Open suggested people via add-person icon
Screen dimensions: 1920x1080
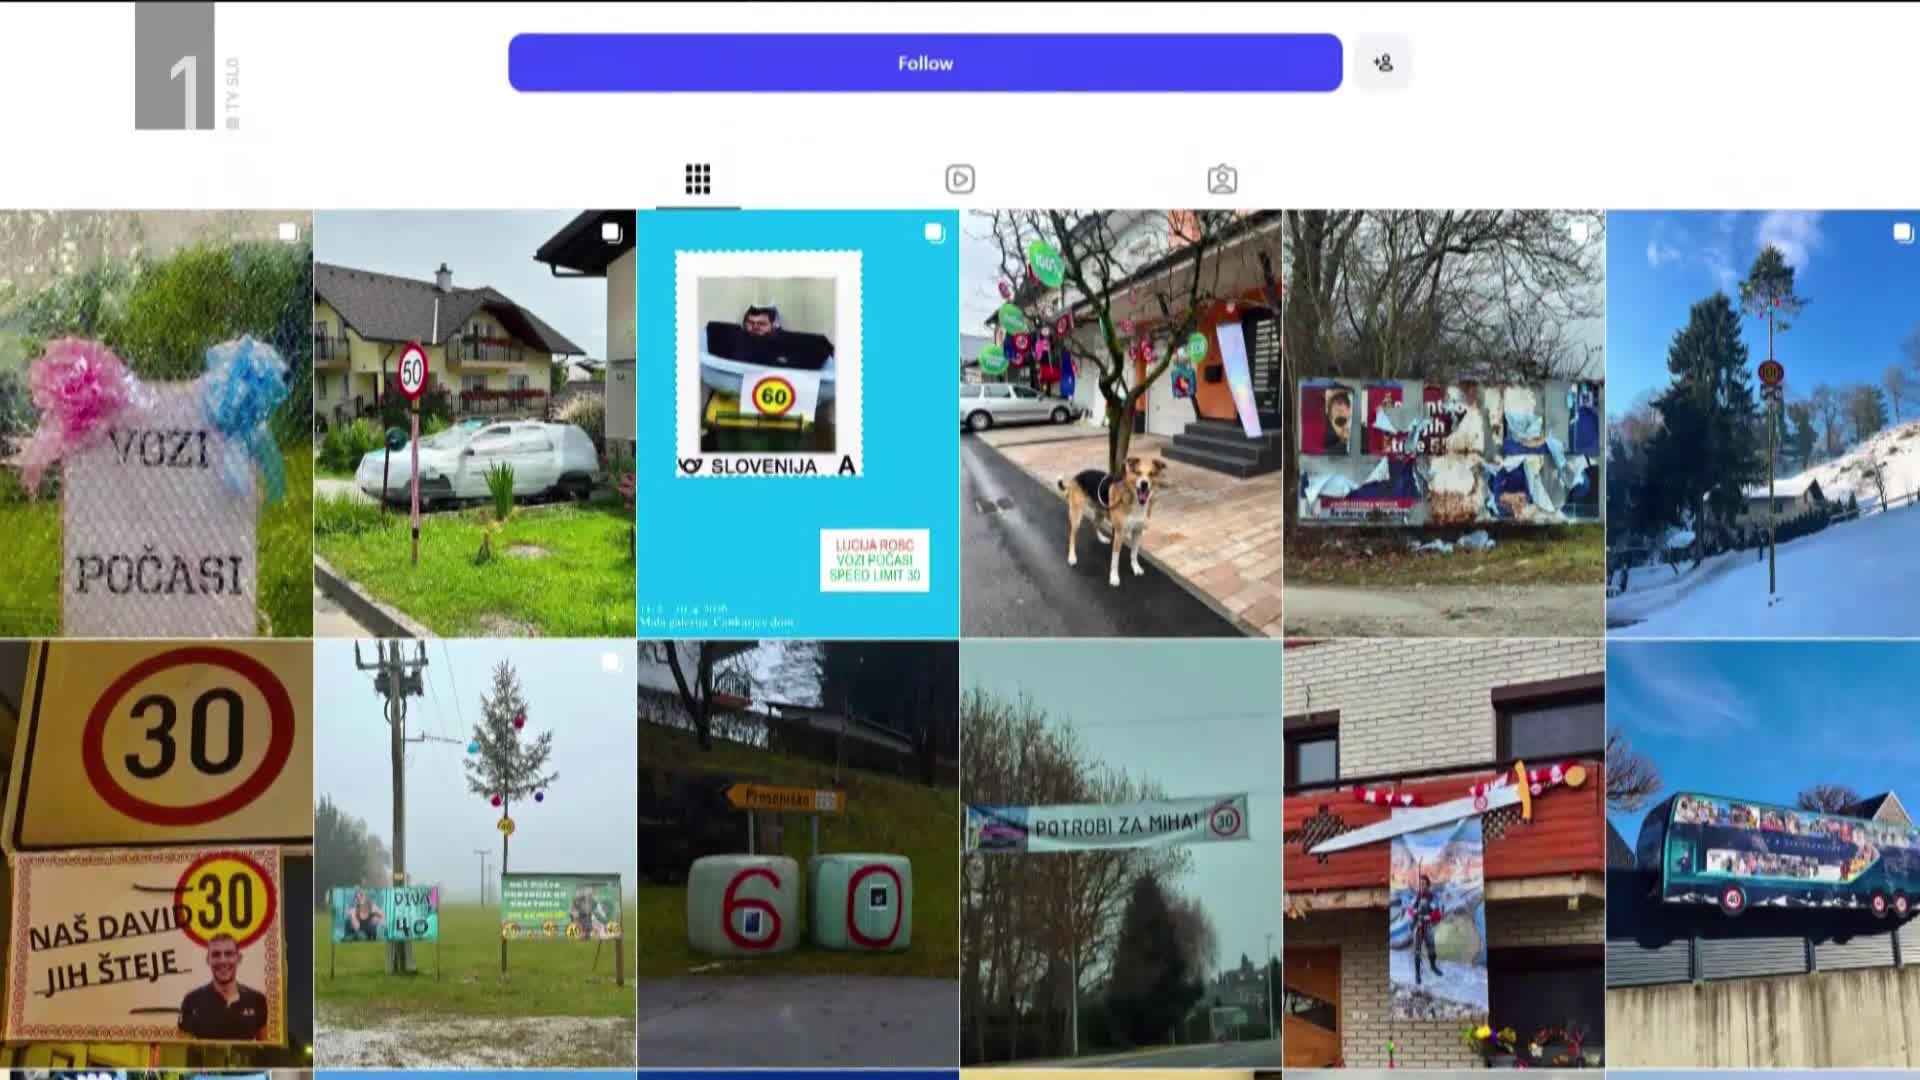click(x=1383, y=63)
